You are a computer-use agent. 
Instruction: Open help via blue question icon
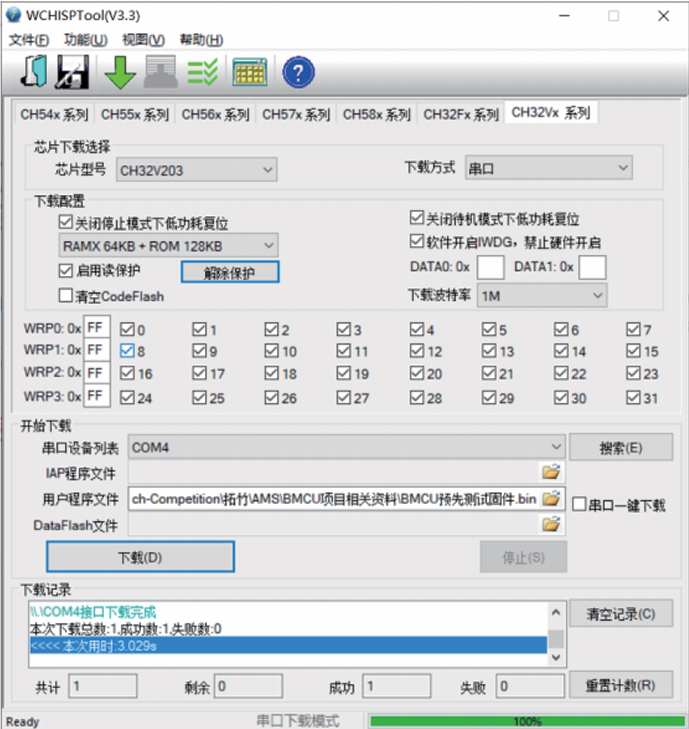point(298,72)
